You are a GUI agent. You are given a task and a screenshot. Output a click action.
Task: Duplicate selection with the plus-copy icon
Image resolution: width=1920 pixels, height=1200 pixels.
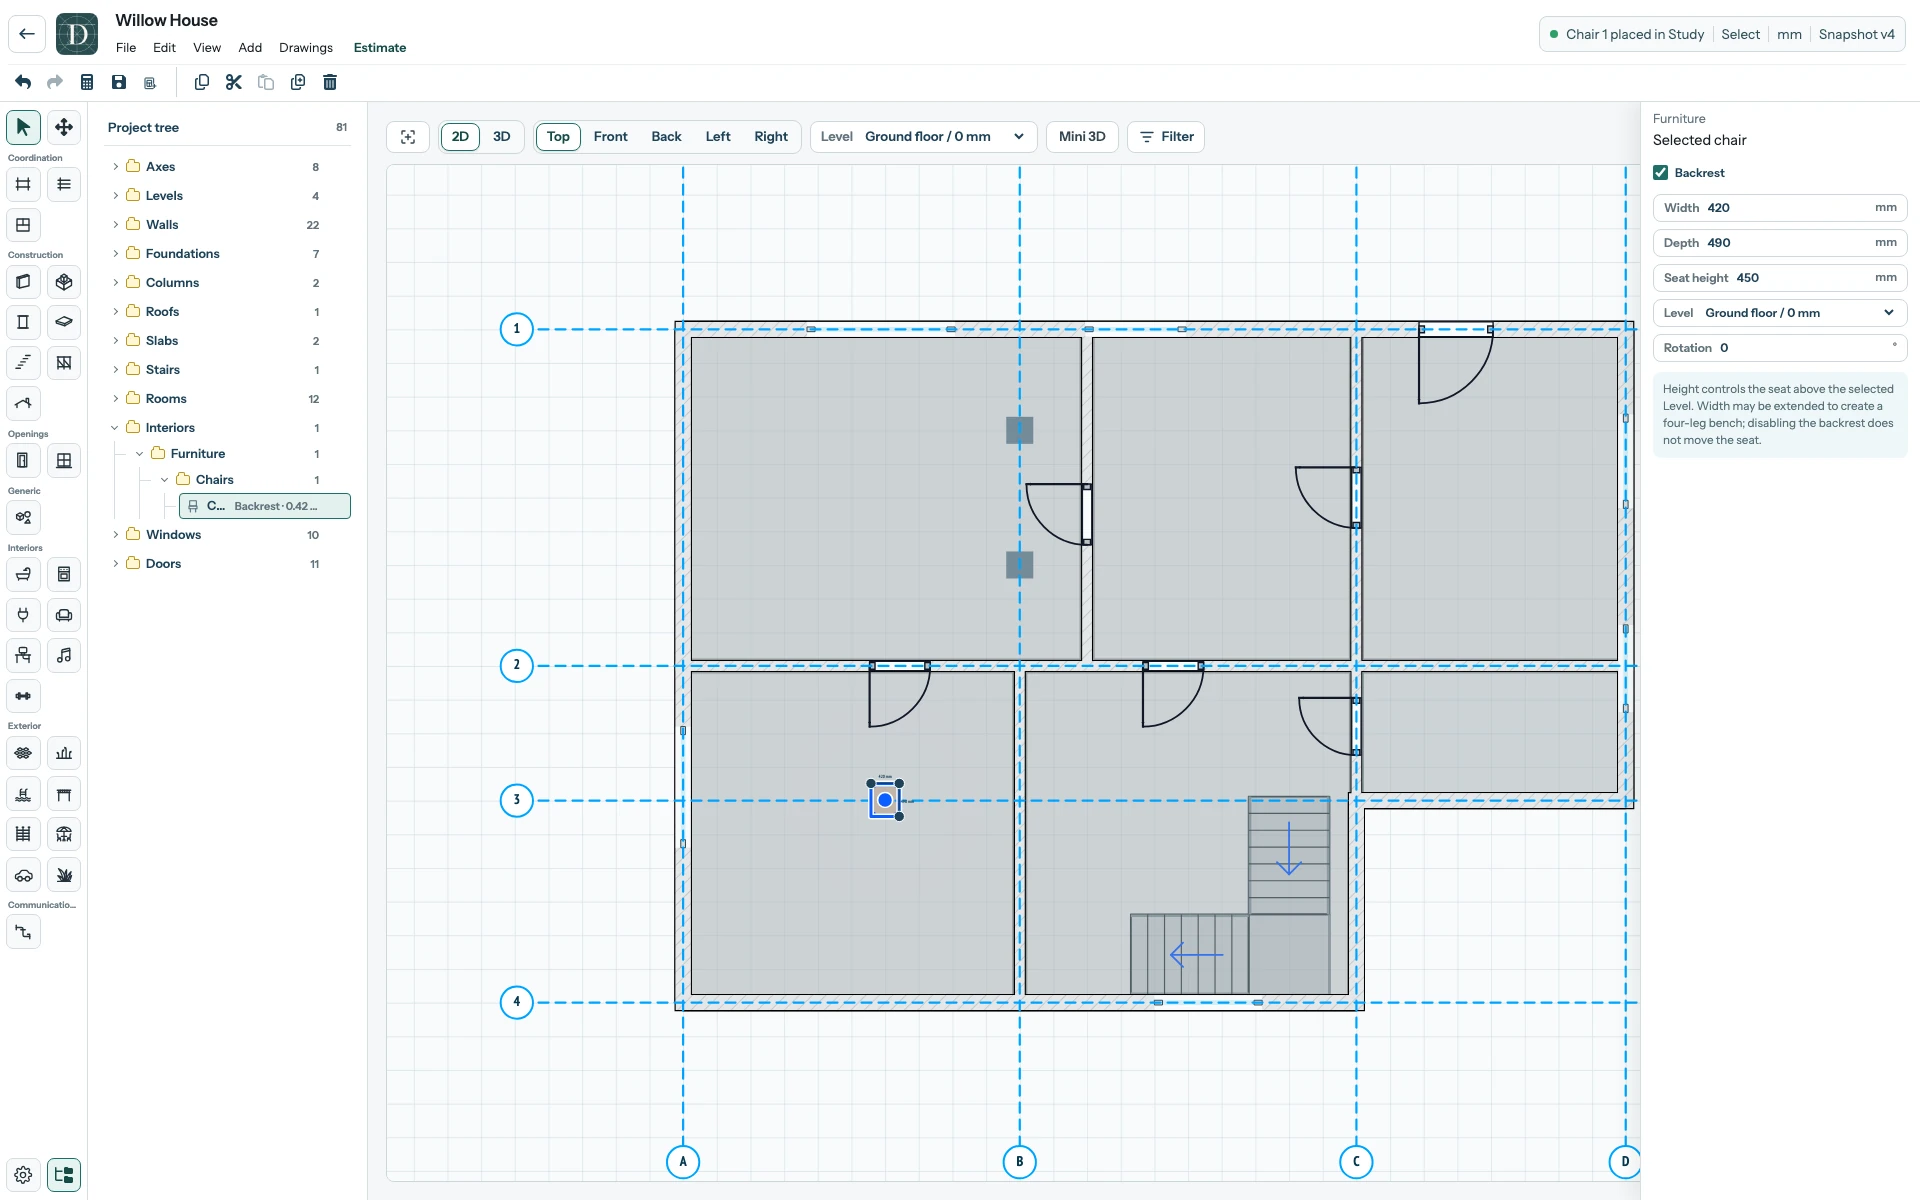298,82
